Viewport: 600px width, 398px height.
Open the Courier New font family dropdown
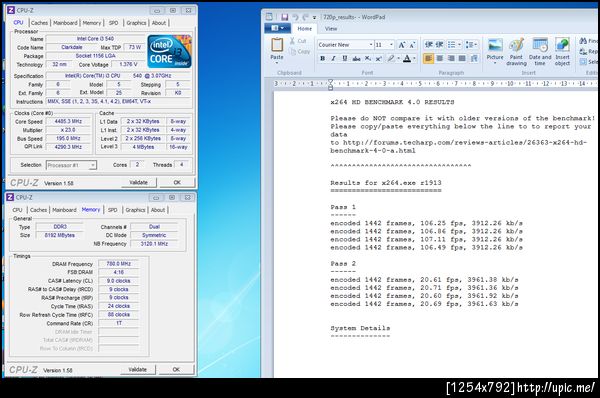pyautogui.click(x=371, y=45)
